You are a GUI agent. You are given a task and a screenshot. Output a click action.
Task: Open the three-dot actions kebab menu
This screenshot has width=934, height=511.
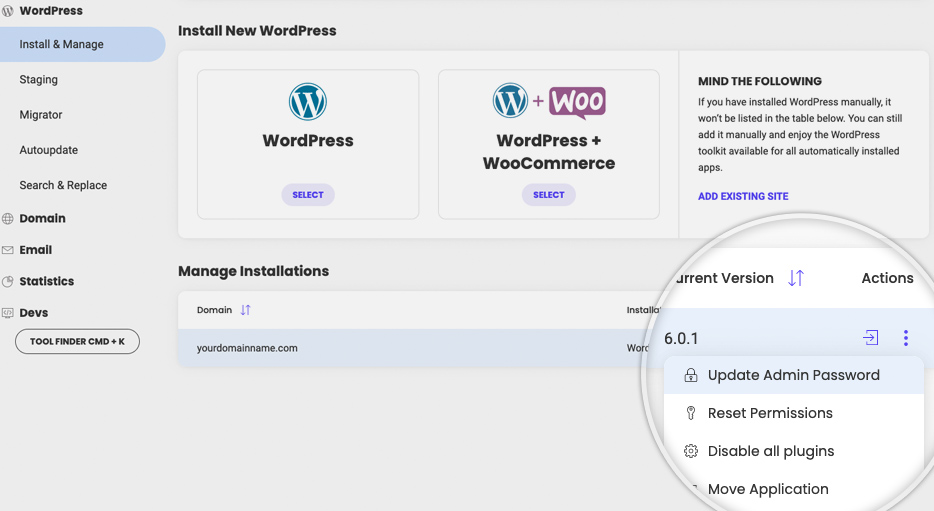905,338
